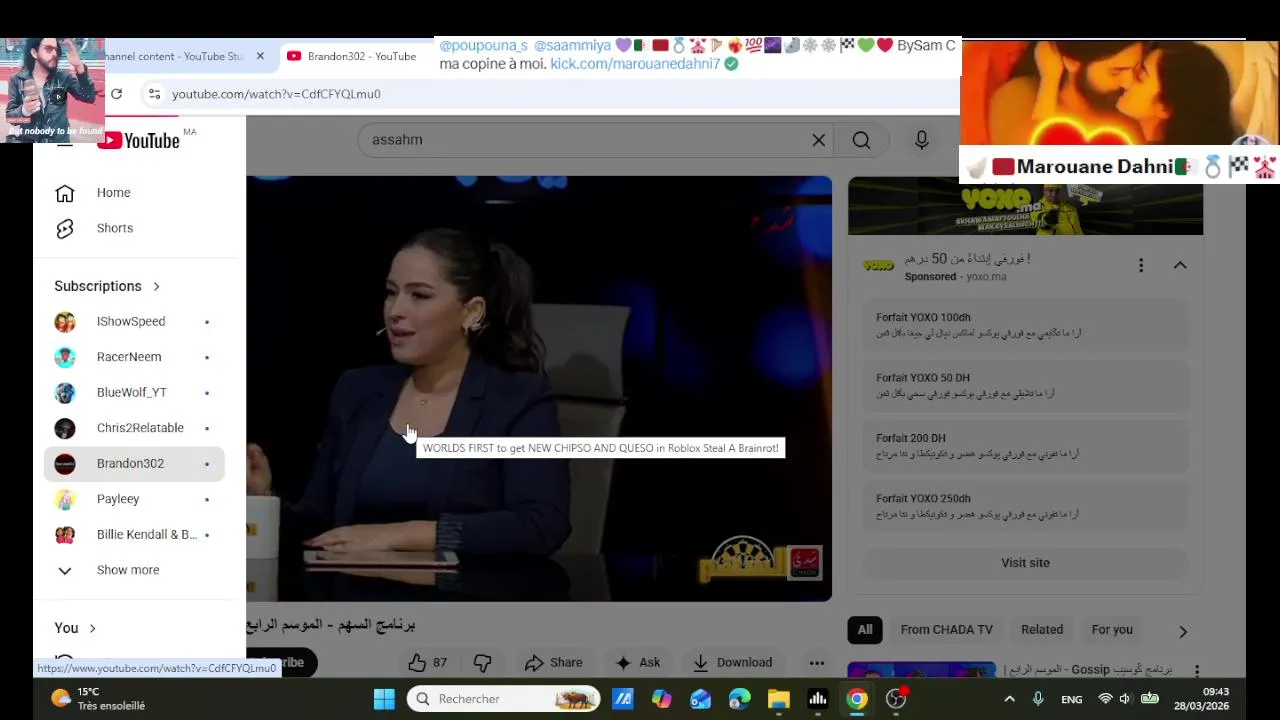Click the YOXO ad banner image
This screenshot has height=720, width=1280.
1025,207
